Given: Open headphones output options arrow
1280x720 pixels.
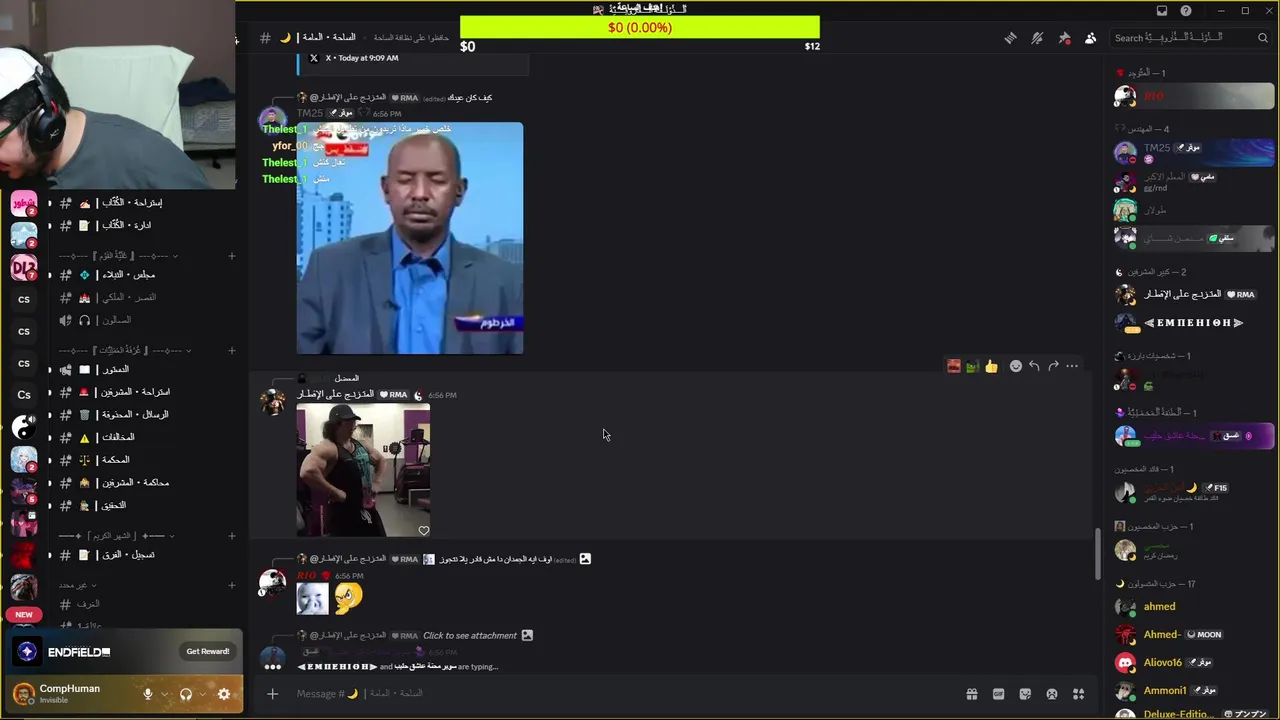Looking at the screenshot, I should pos(202,694).
